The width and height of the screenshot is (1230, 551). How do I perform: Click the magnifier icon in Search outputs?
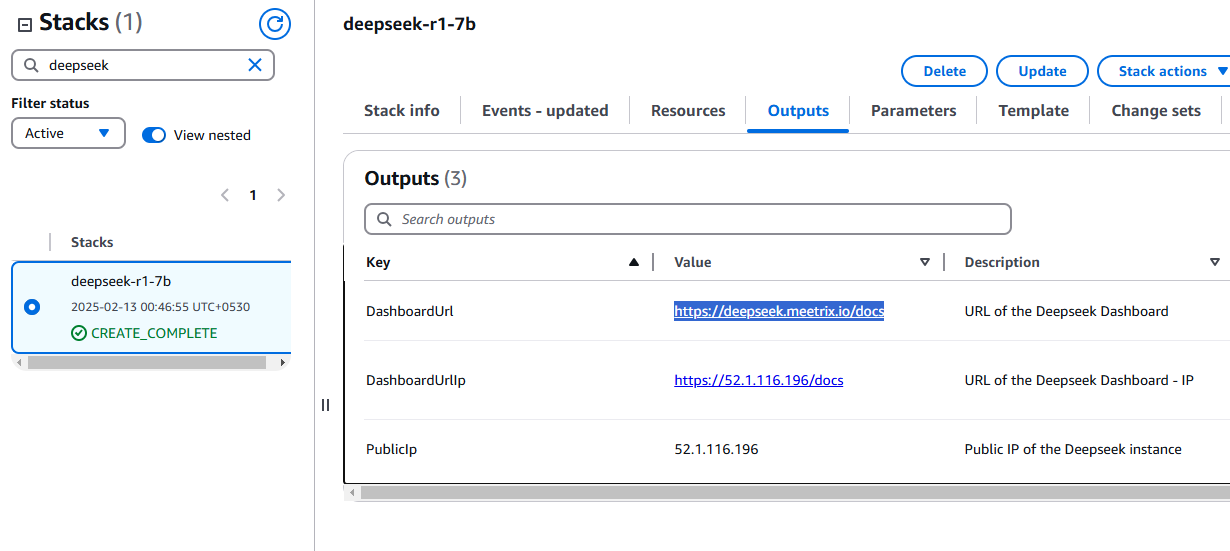[385, 219]
